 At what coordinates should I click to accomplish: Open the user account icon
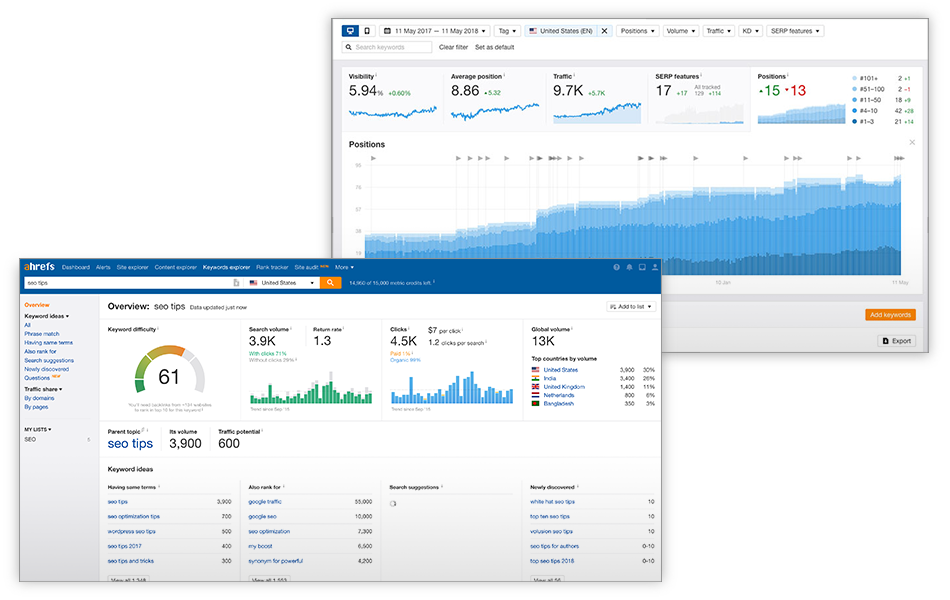tap(655, 267)
